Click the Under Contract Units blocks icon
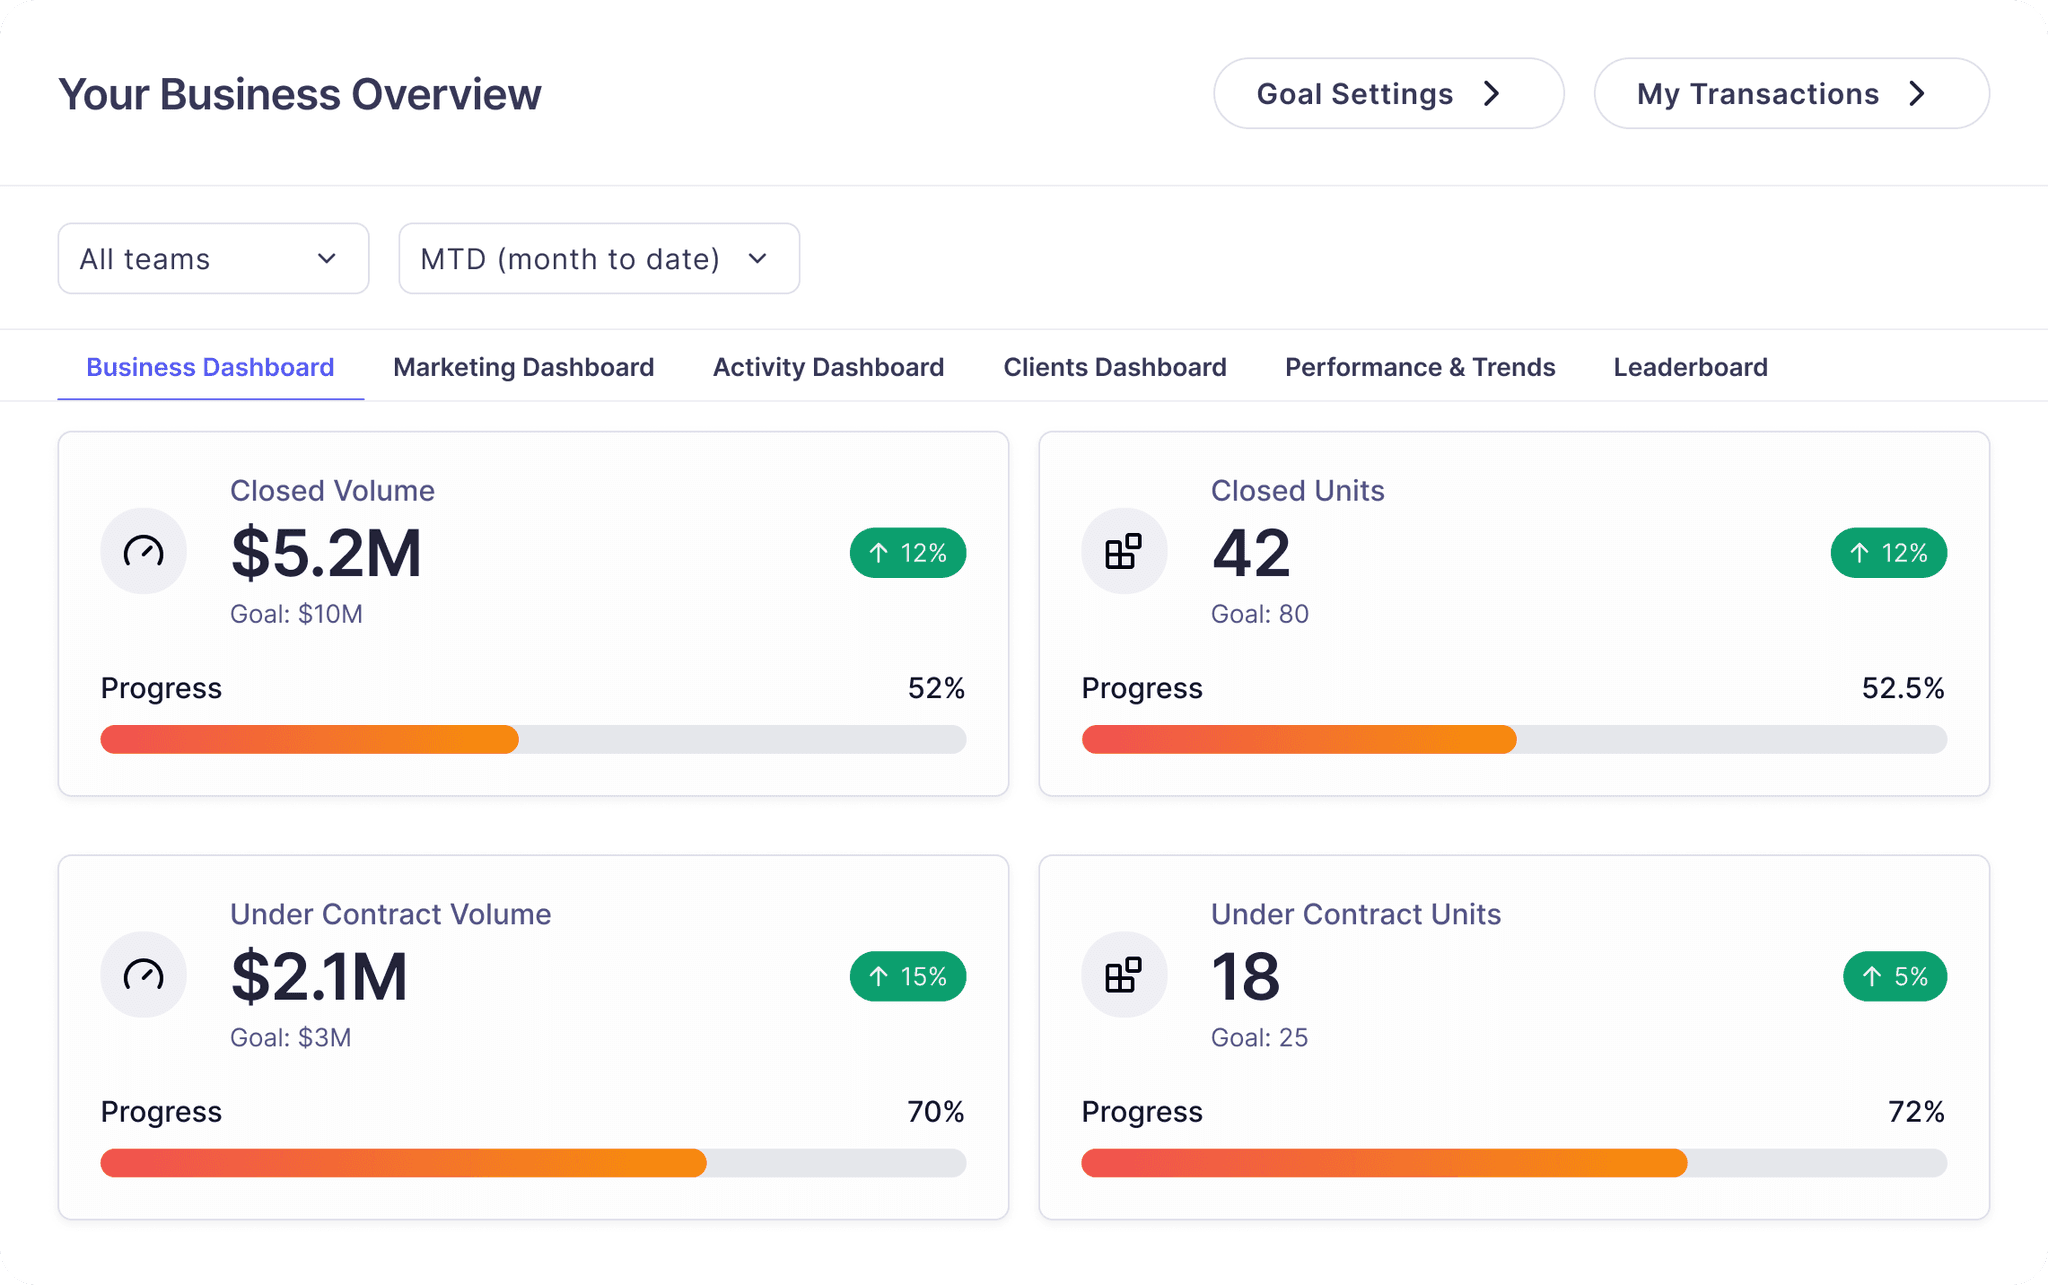This screenshot has height=1285, width=2048. [x=1123, y=975]
